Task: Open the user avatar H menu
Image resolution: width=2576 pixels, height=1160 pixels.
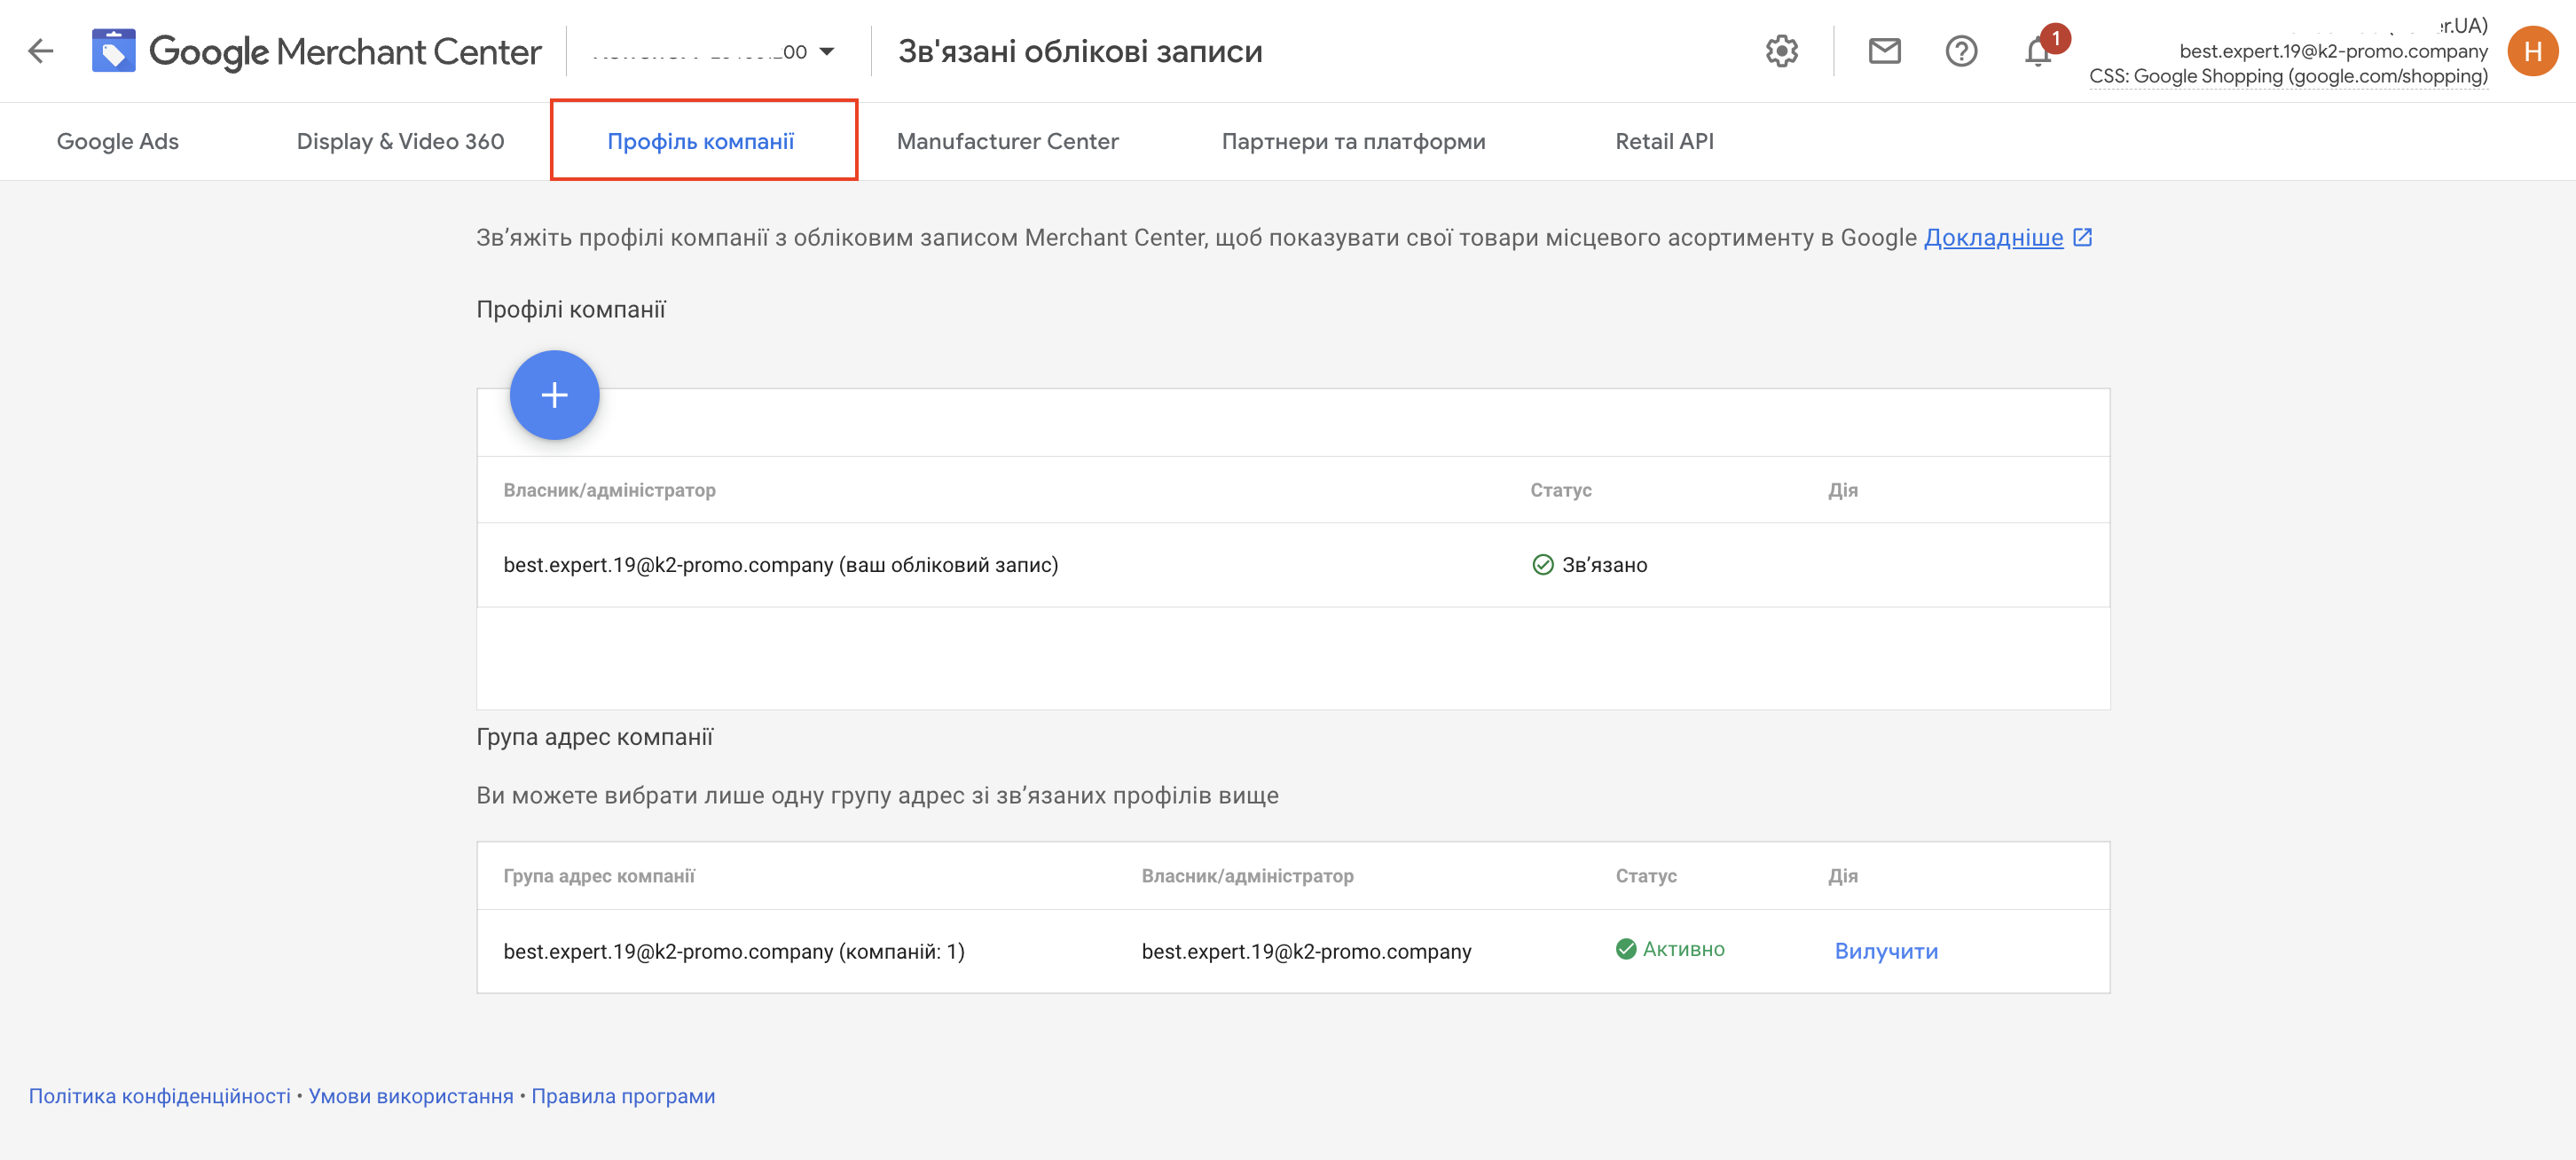Action: pyautogui.click(x=2532, y=51)
